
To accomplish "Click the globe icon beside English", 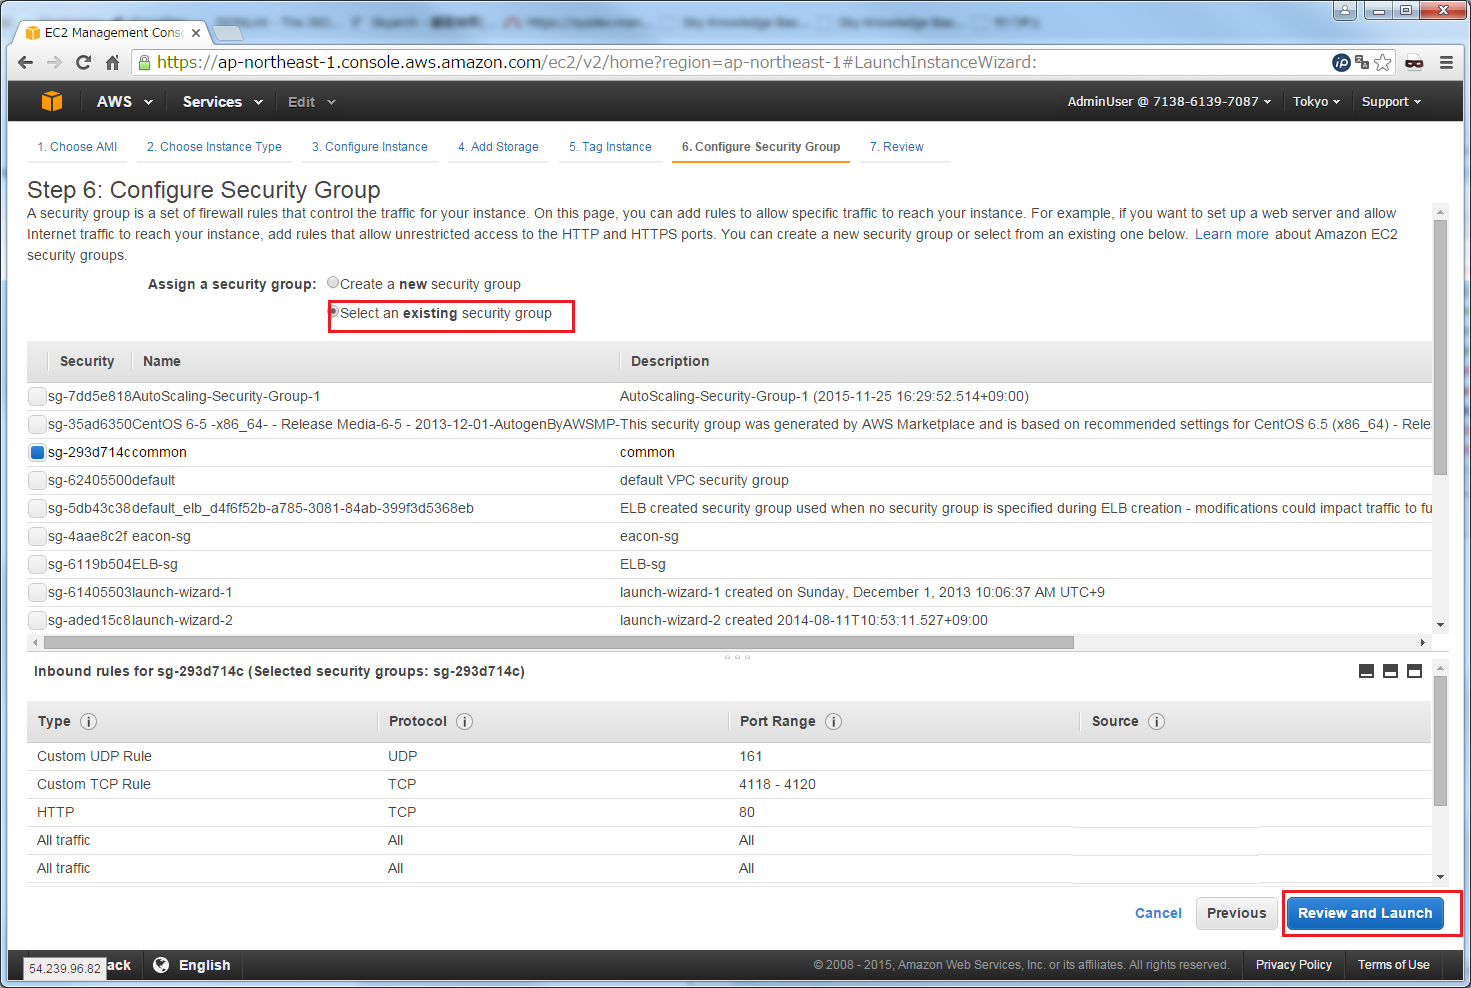I will pos(161,965).
